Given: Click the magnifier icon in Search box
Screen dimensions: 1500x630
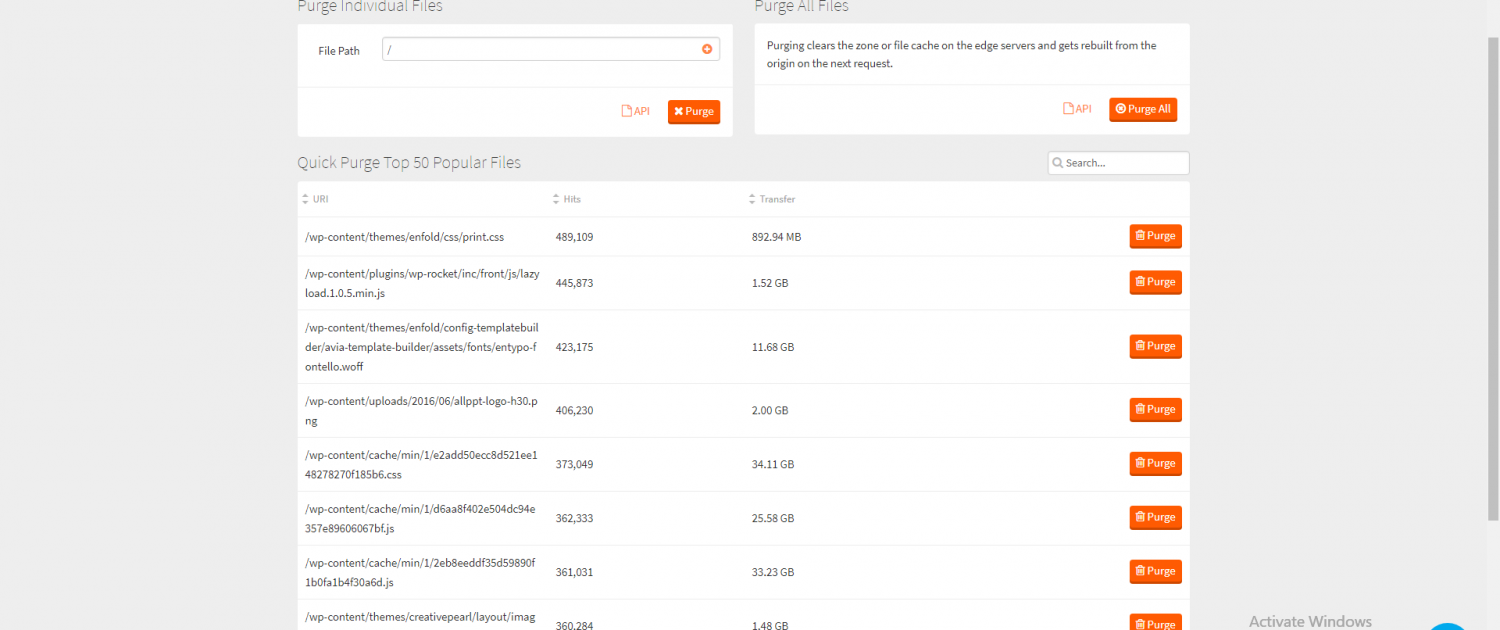Looking at the screenshot, I should [1057, 163].
